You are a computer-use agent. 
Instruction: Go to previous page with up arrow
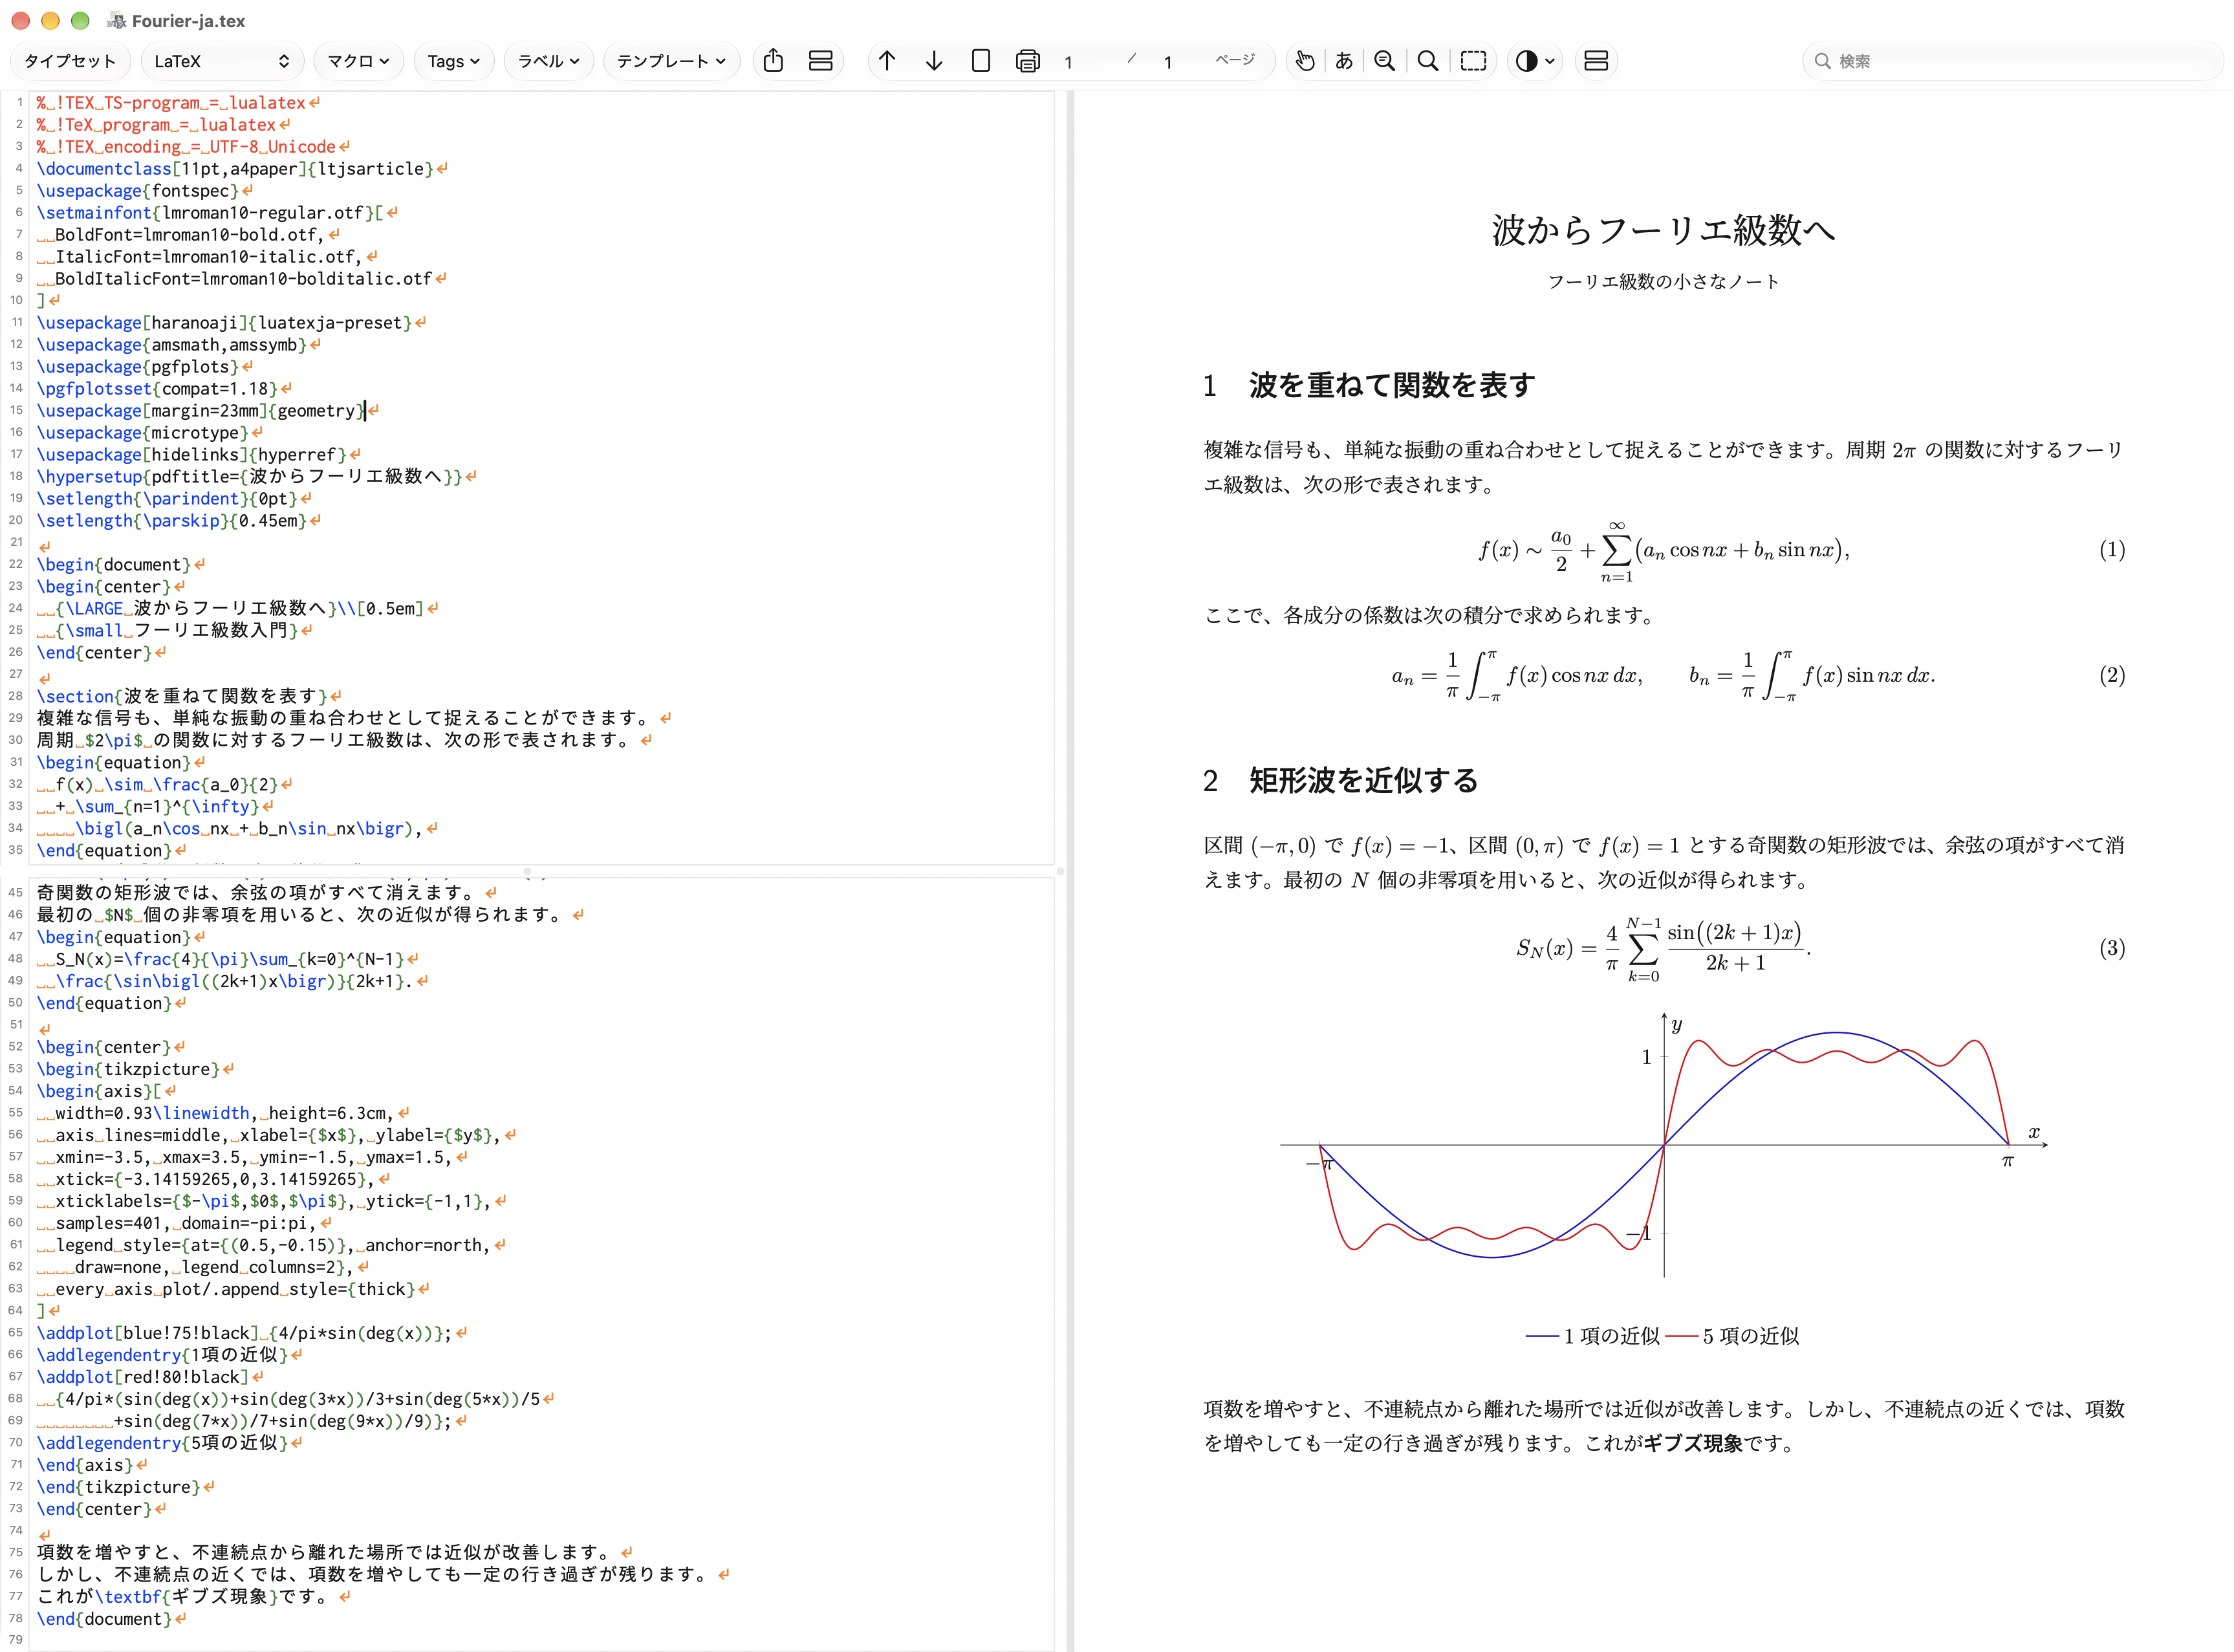(x=887, y=61)
